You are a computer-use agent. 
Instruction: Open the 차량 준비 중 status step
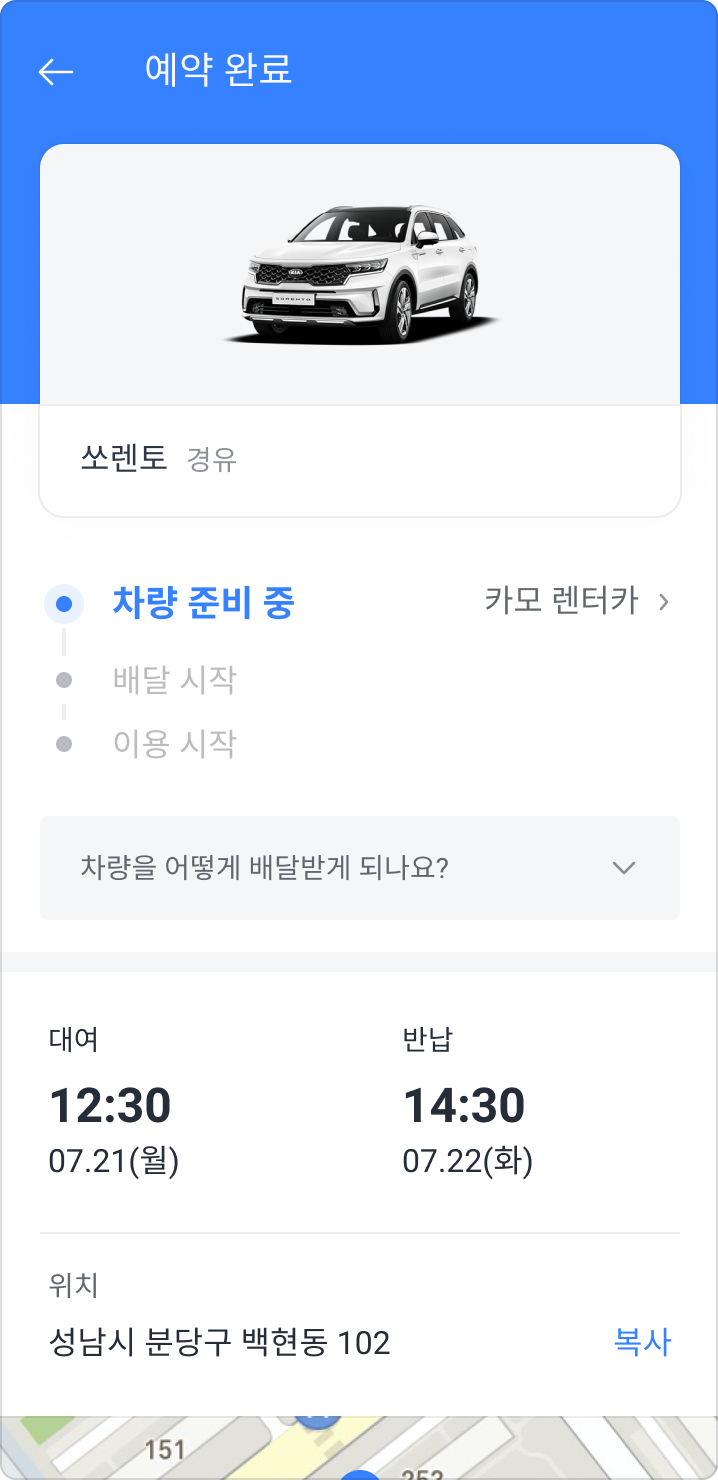tap(204, 603)
